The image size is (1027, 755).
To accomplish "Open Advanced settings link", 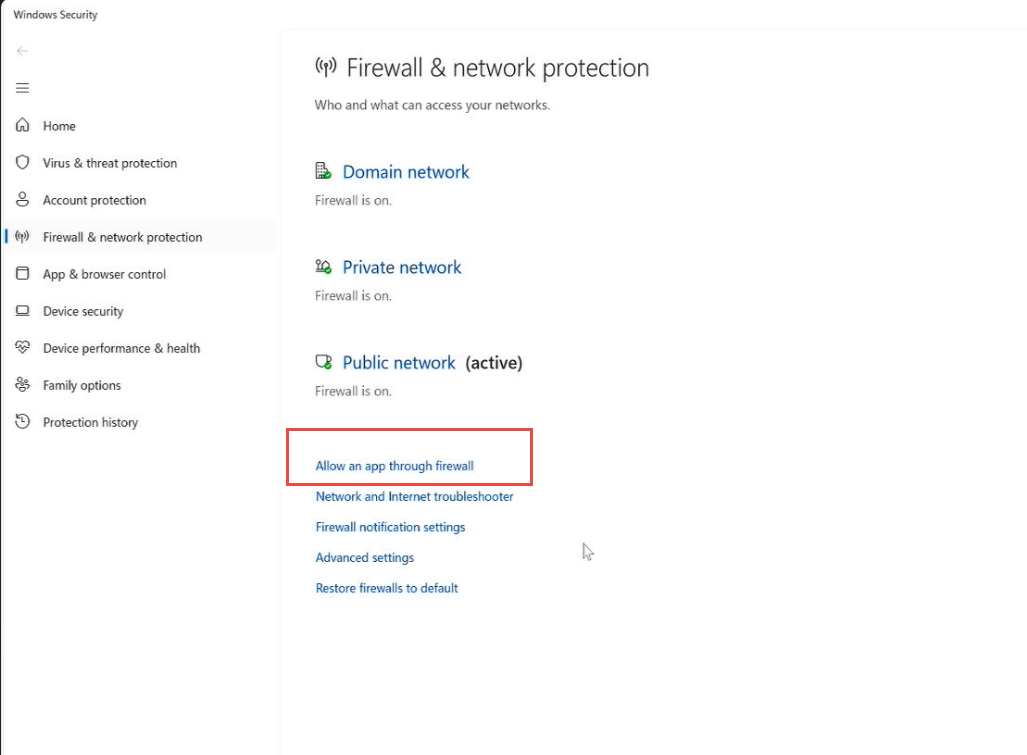I will [364, 558].
